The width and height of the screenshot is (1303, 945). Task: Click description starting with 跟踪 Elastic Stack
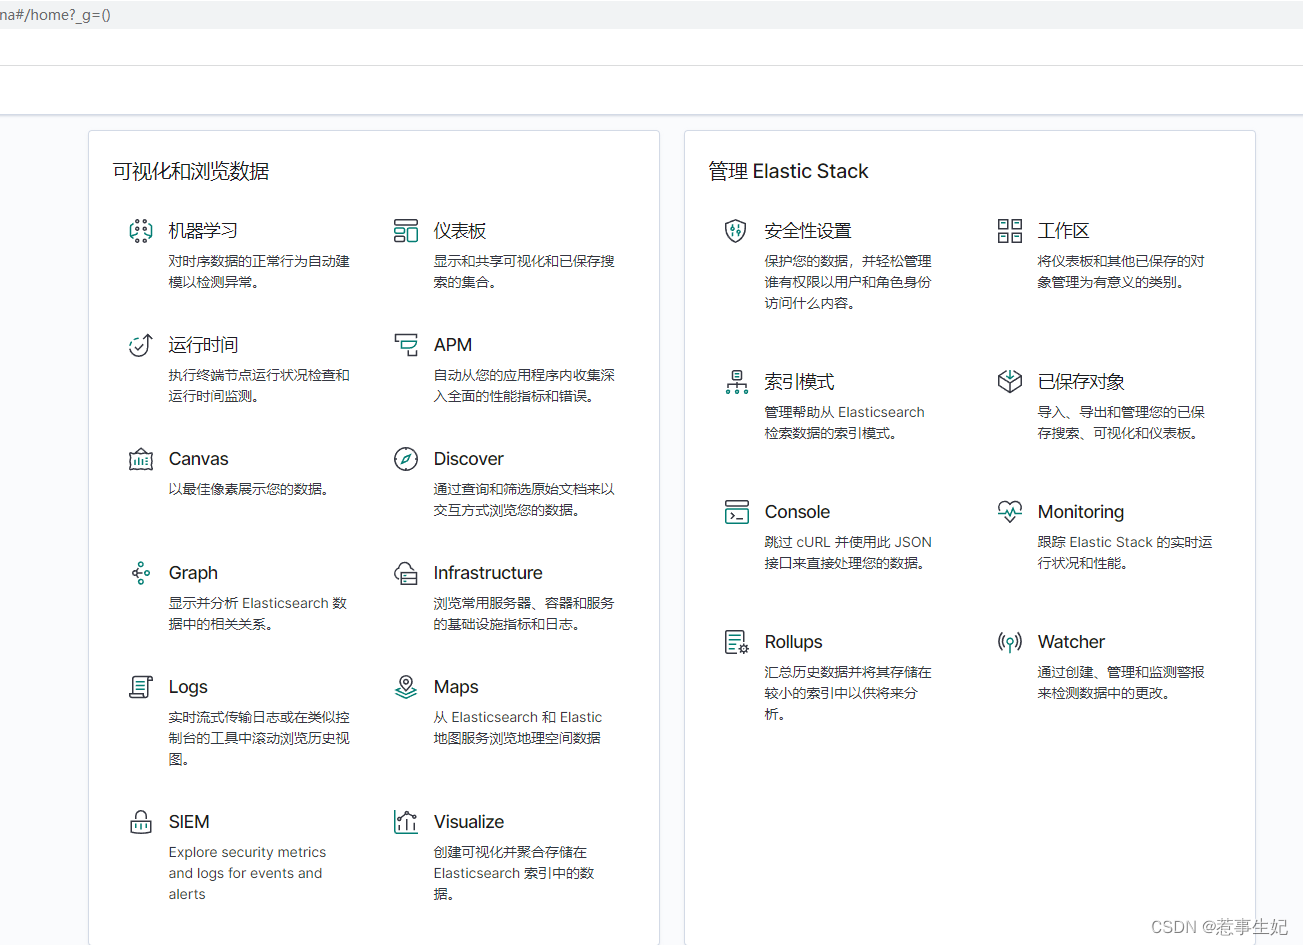tap(1125, 552)
